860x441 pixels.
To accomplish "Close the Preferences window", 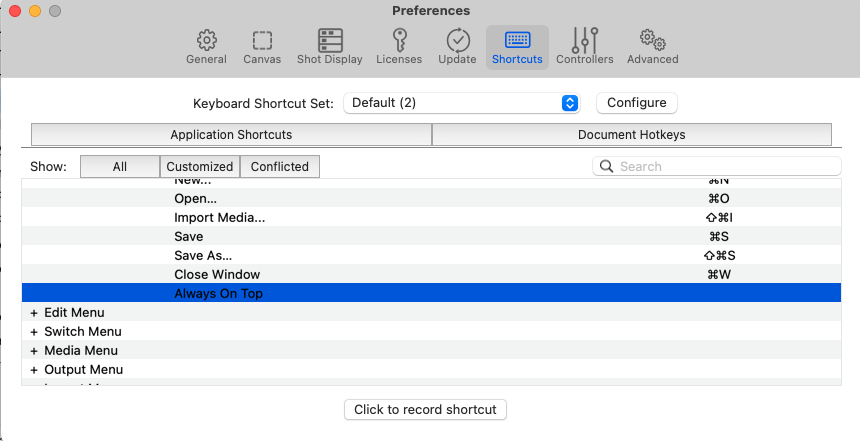I will (x=15, y=11).
